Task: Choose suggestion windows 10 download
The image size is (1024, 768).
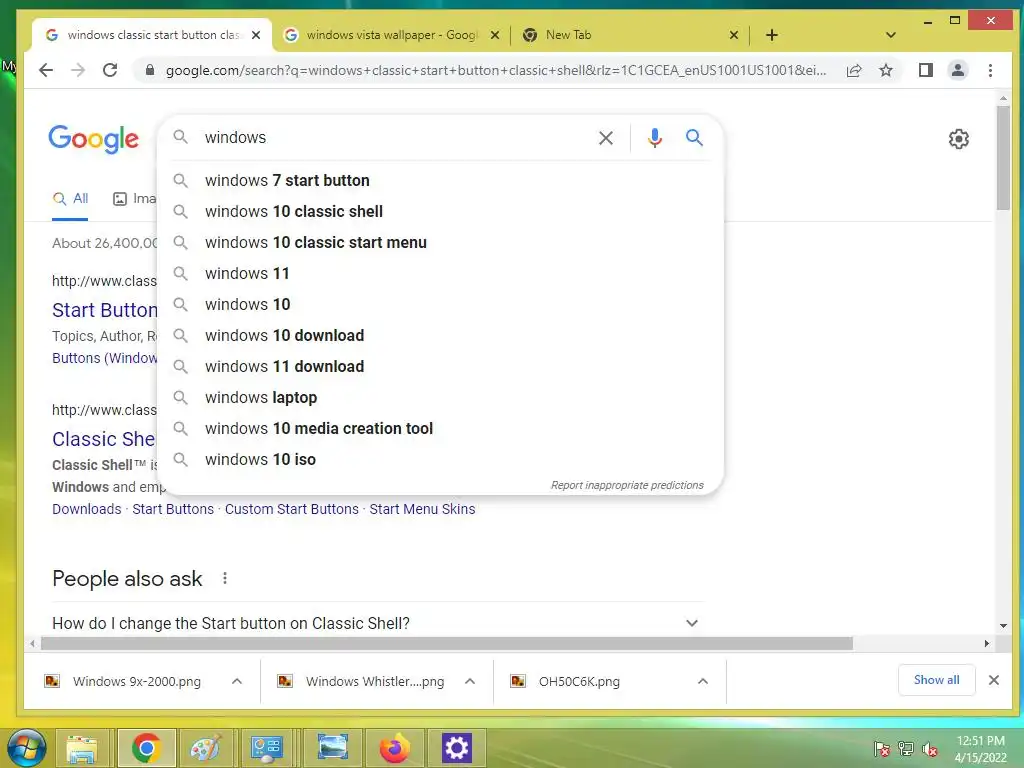Action: point(440,336)
